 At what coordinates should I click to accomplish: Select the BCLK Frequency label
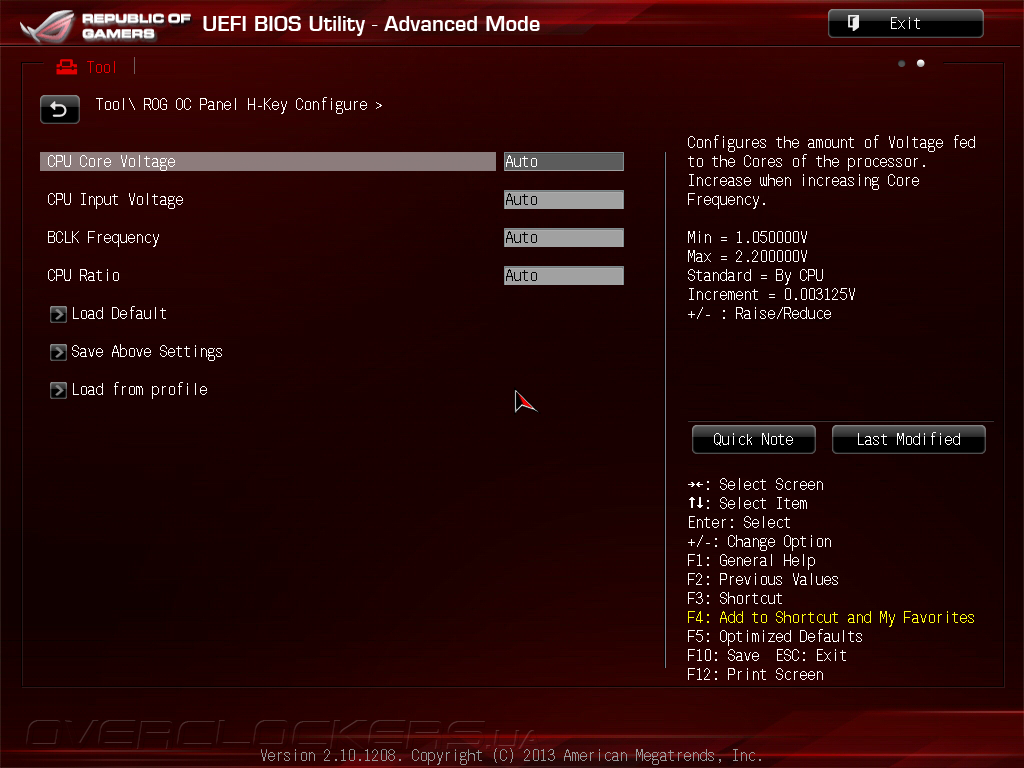pos(103,238)
